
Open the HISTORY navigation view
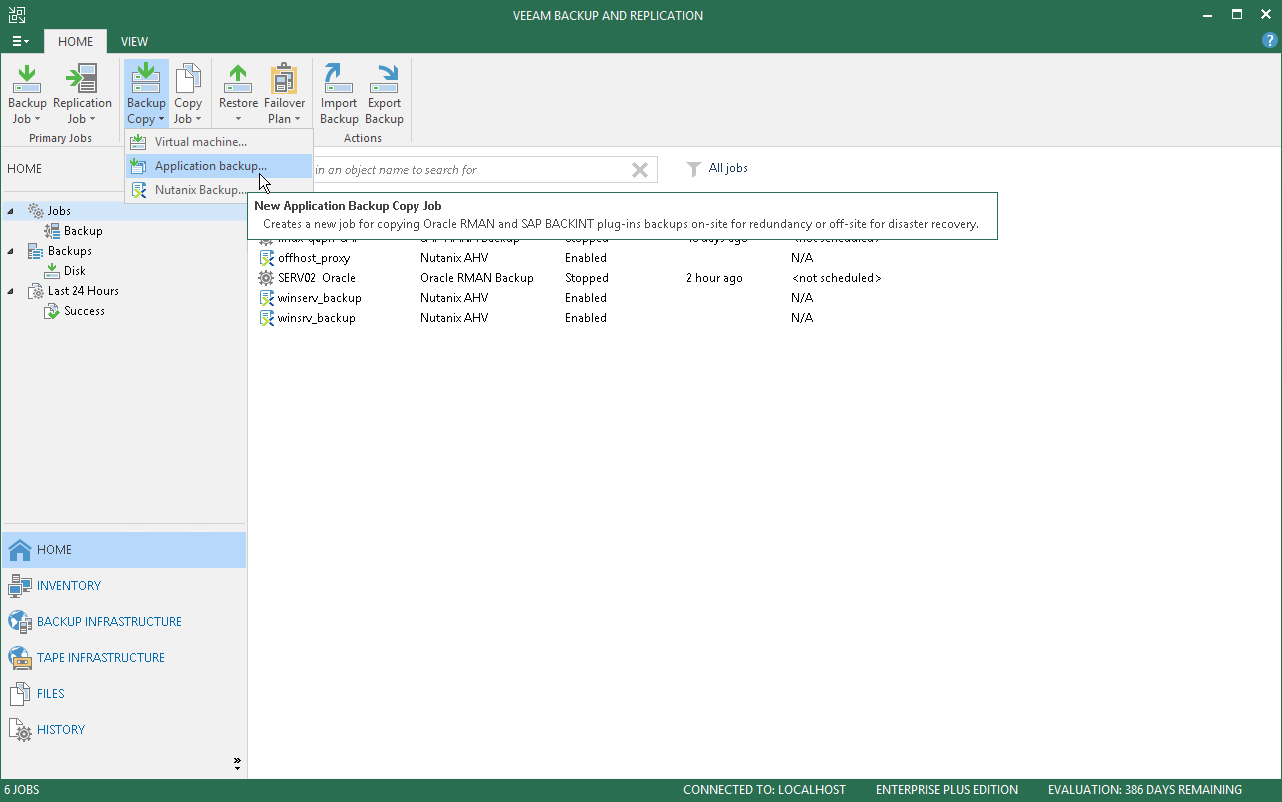[123, 730]
